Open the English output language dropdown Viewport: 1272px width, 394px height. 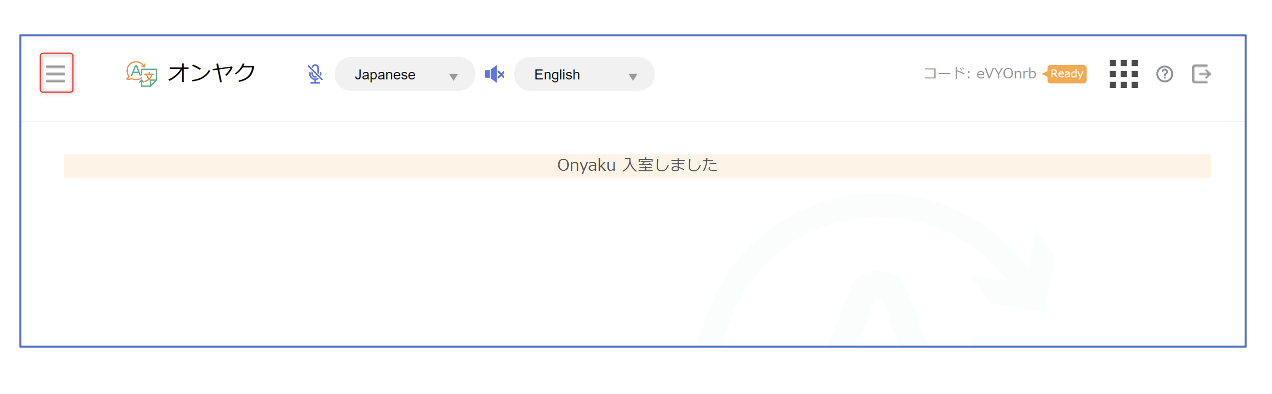(584, 74)
